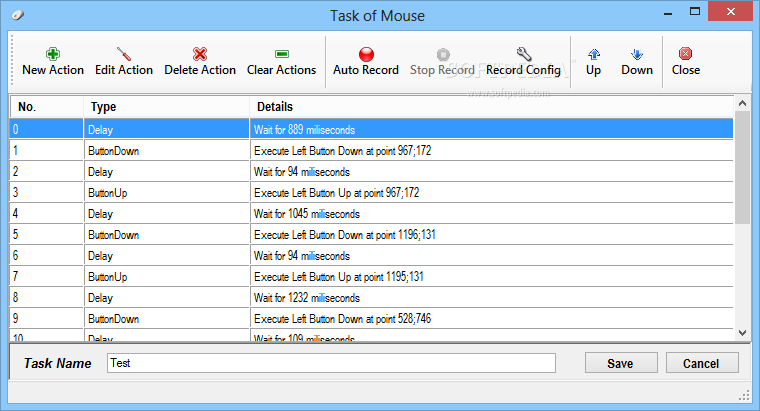
Task: Click Delay type cell in row 2
Action: (x=166, y=172)
